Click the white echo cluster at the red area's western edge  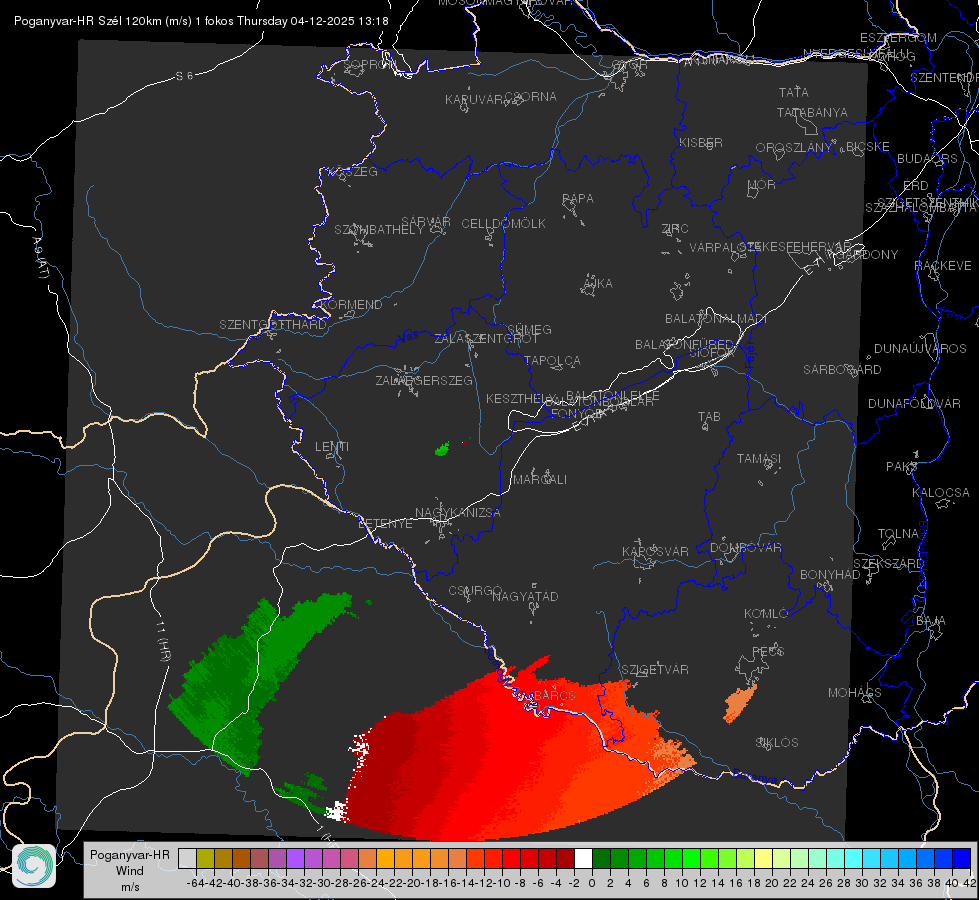pyautogui.click(x=358, y=748)
